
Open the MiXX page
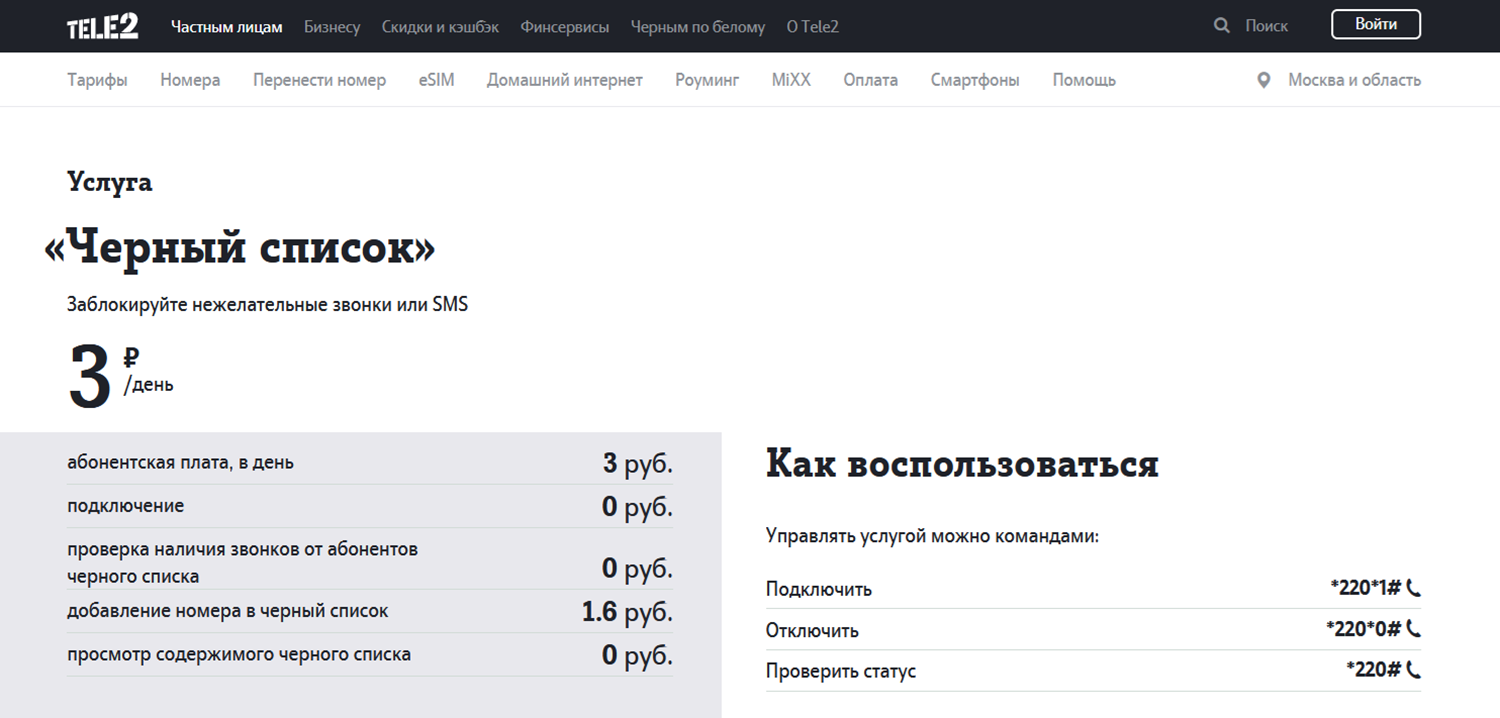pos(791,80)
